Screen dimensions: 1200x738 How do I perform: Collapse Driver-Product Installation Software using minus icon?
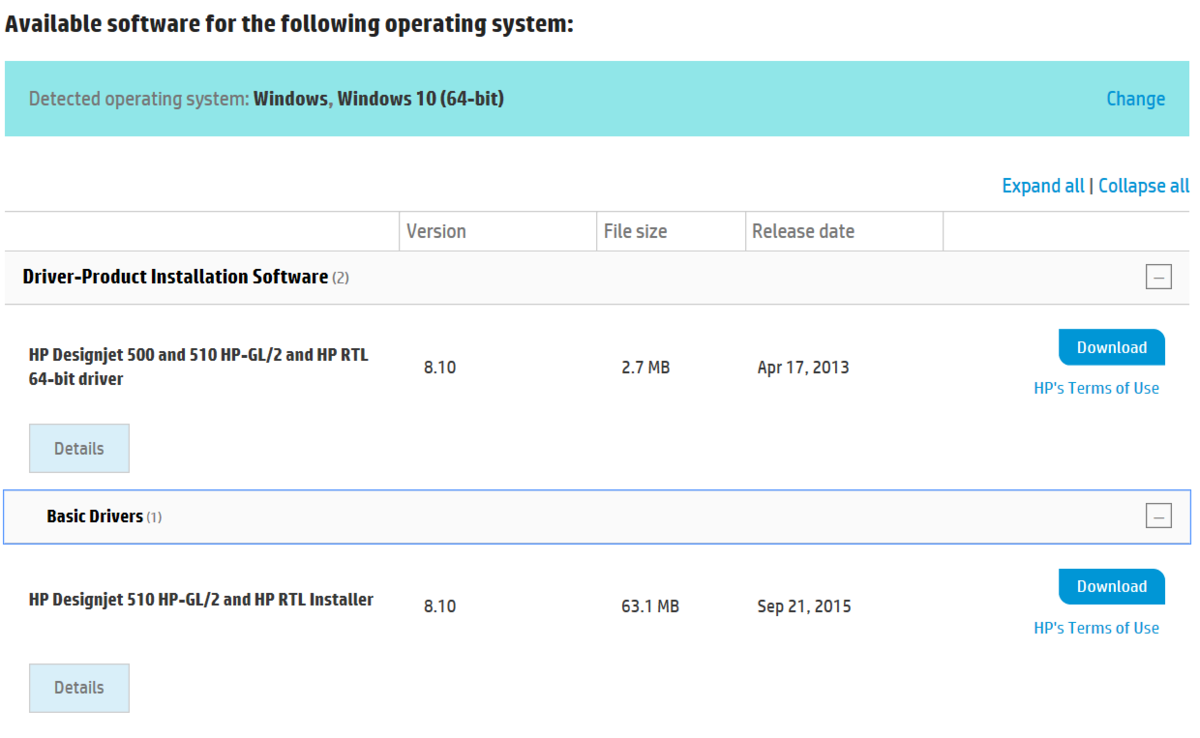(1158, 277)
